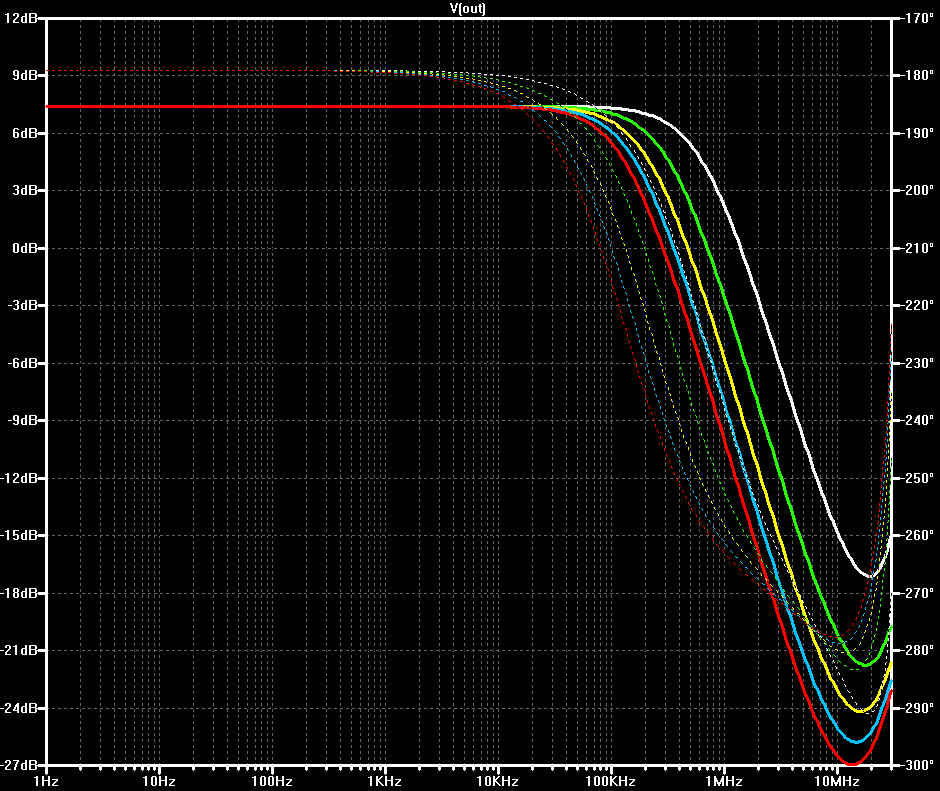Click the -250° phase axis label
The width and height of the screenshot is (940, 791).
[918, 478]
